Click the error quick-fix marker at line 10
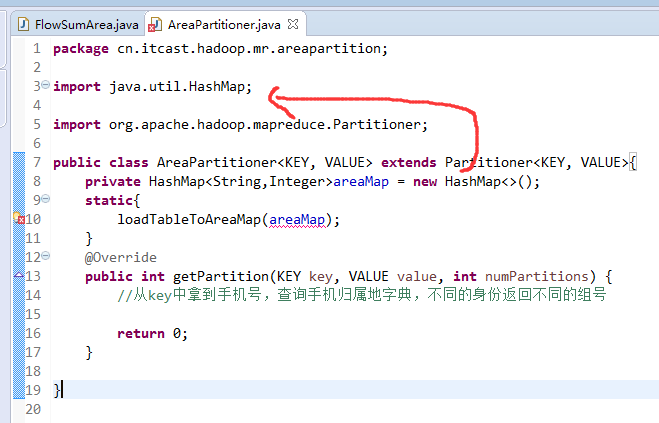This screenshot has height=423, width=659. [x=19, y=218]
